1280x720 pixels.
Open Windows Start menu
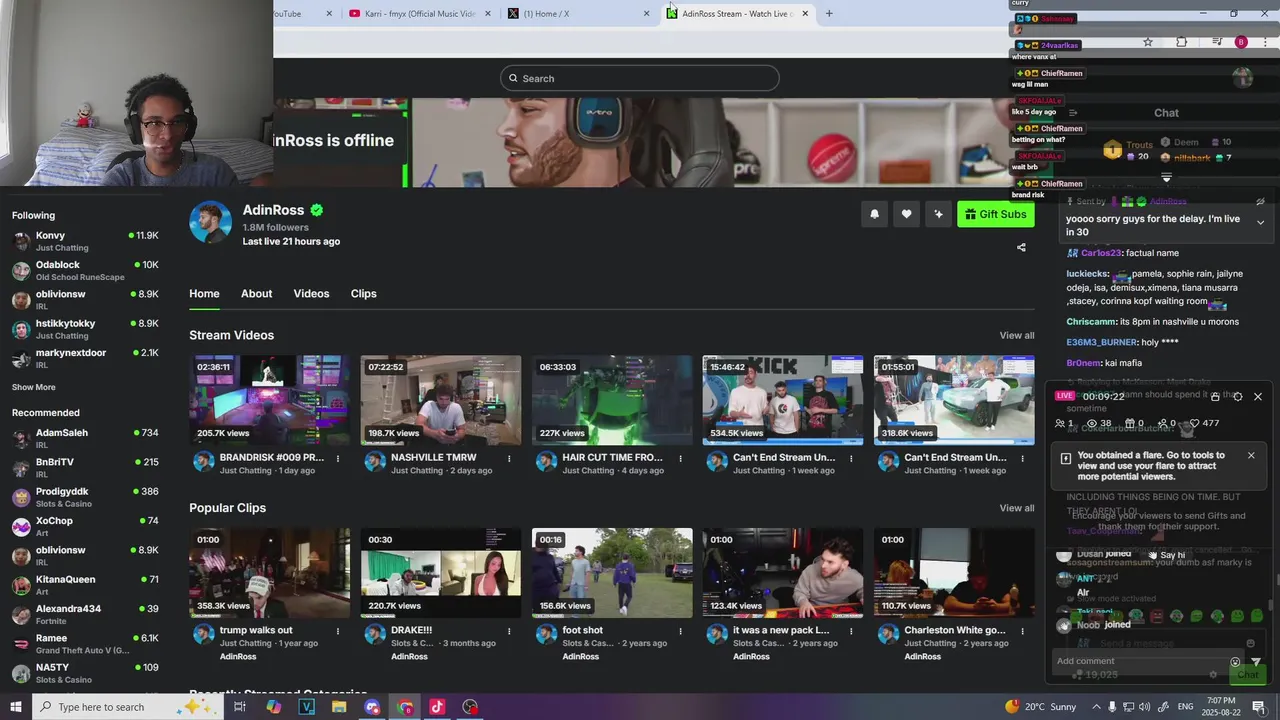(16, 707)
